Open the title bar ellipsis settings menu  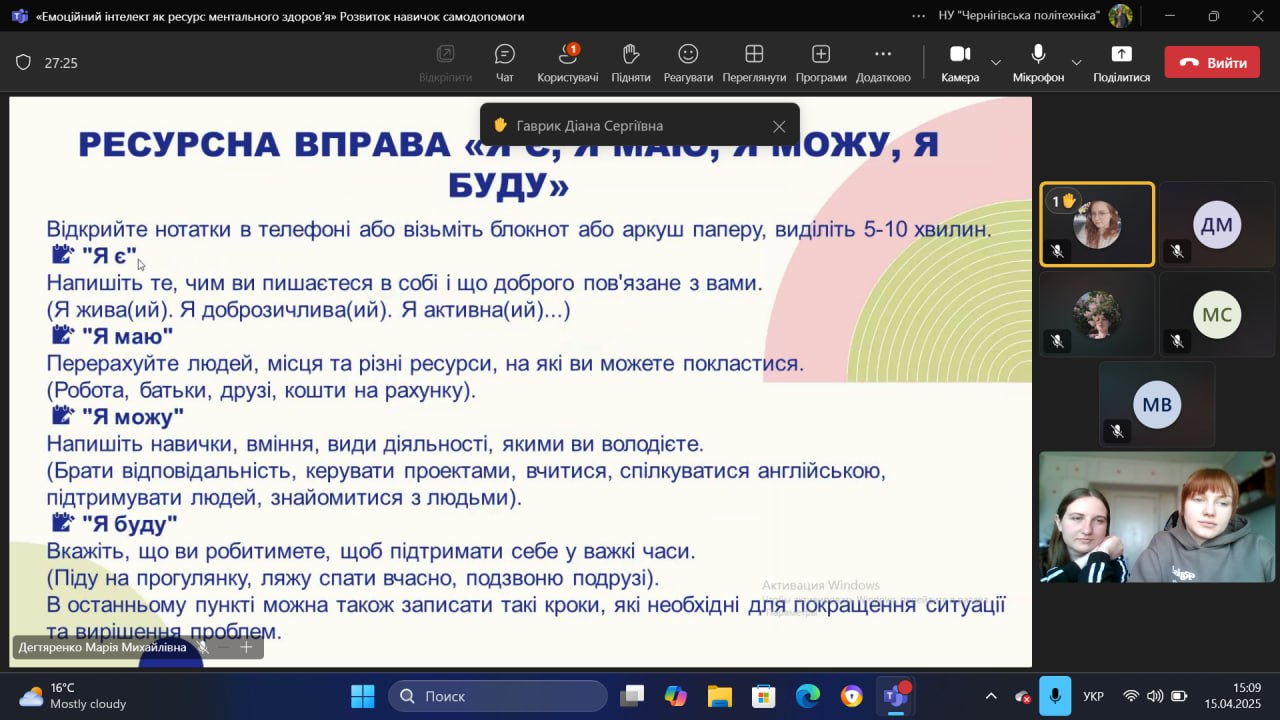click(x=919, y=16)
